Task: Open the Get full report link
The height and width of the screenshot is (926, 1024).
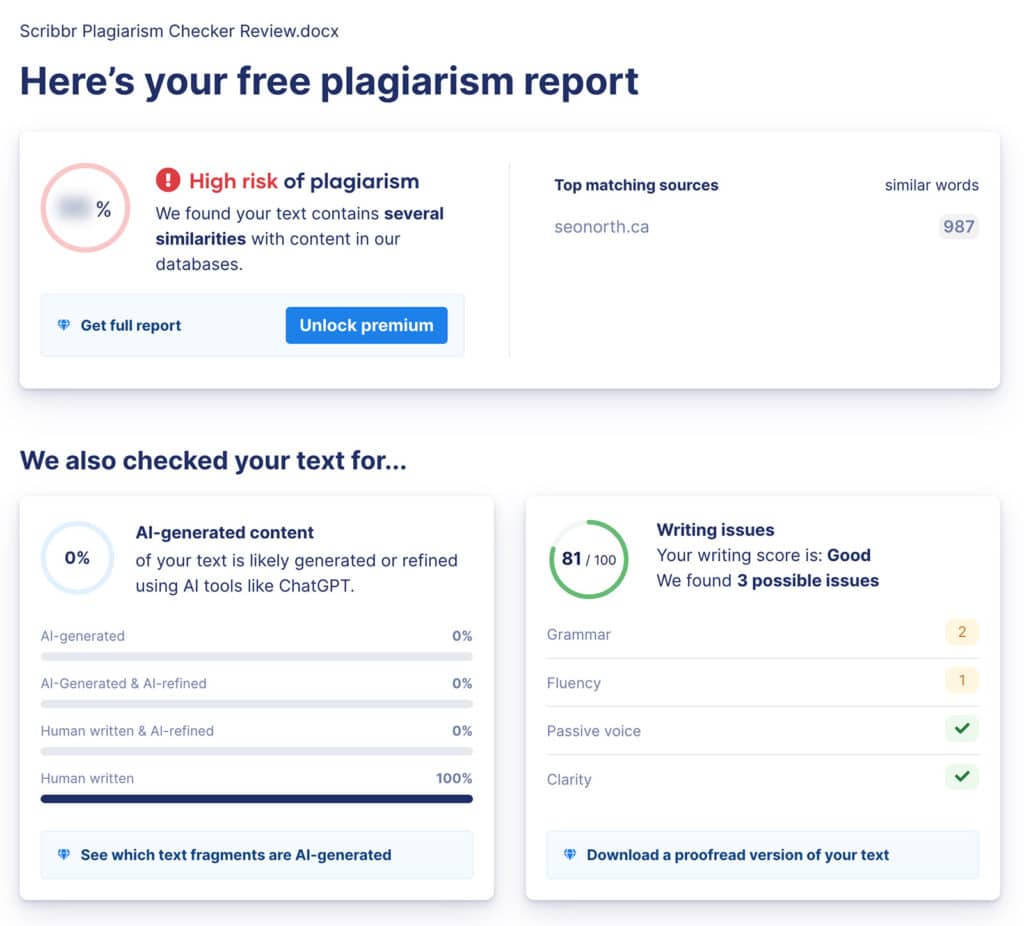Action: (131, 325)
